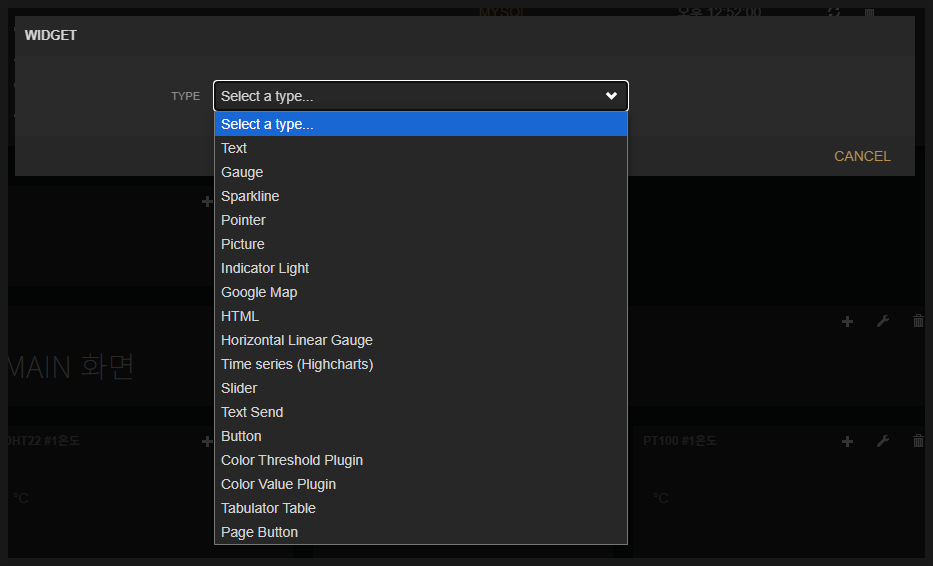Choose Gauge widget type
This screenshot has height=566, width=933.
(421, 172)
